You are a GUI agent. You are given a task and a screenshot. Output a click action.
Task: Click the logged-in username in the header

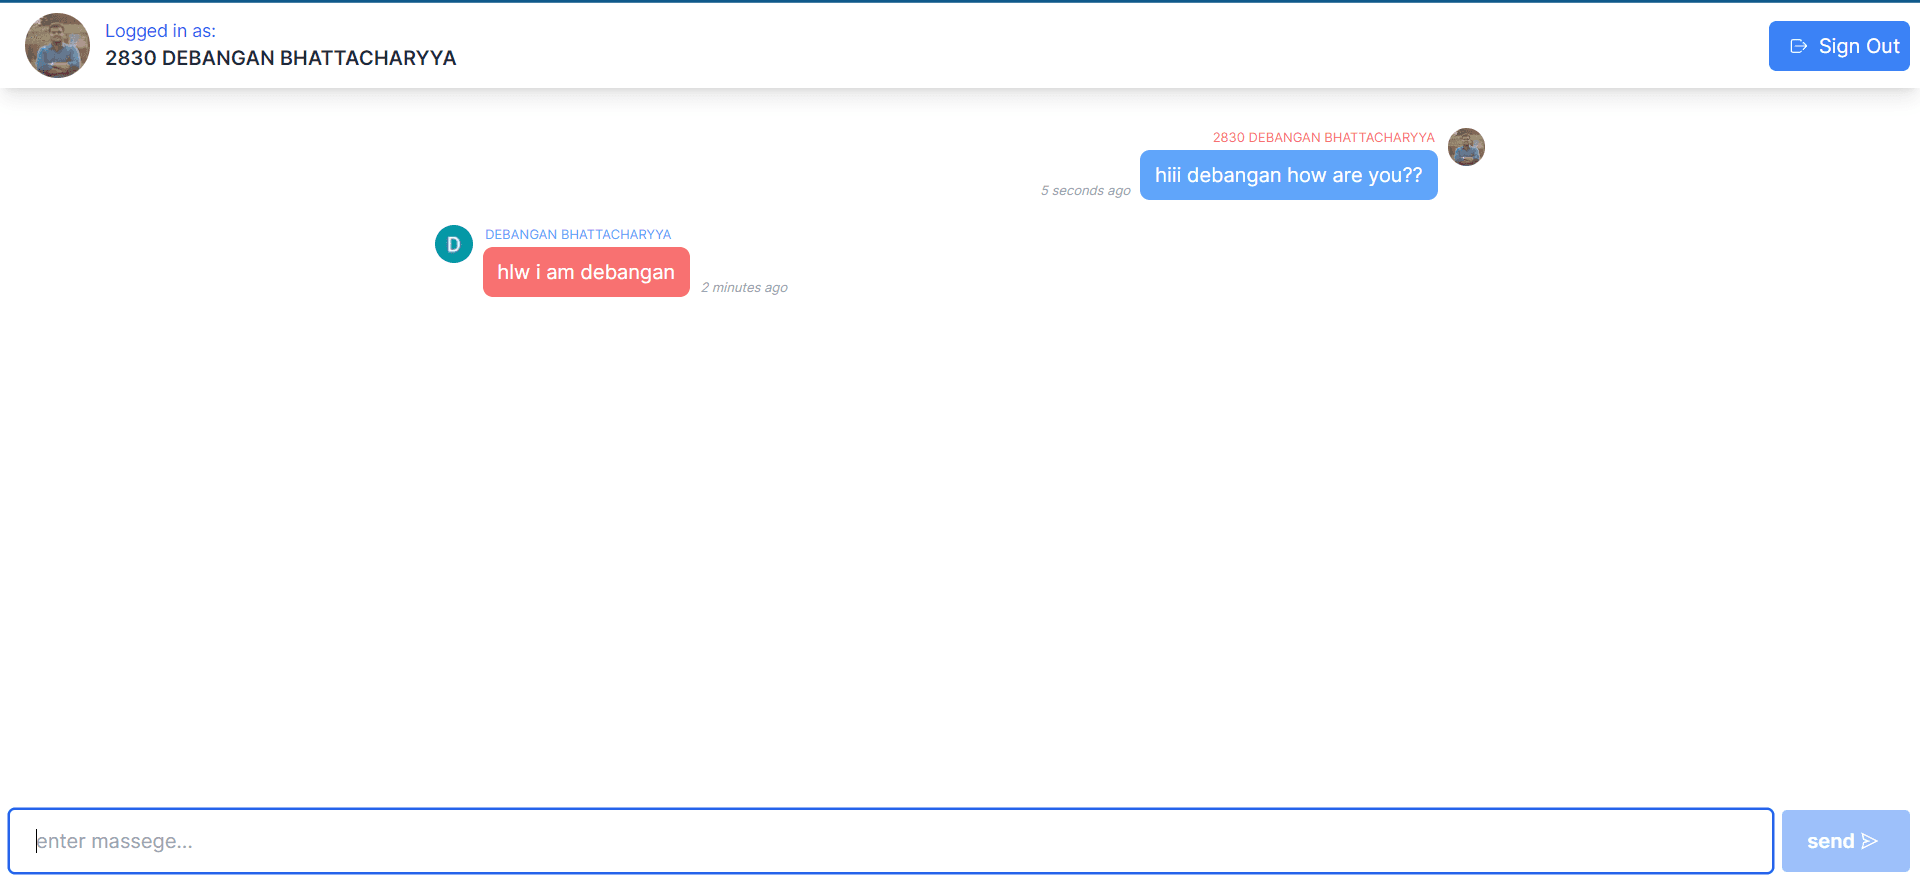[x=280, y=58]
